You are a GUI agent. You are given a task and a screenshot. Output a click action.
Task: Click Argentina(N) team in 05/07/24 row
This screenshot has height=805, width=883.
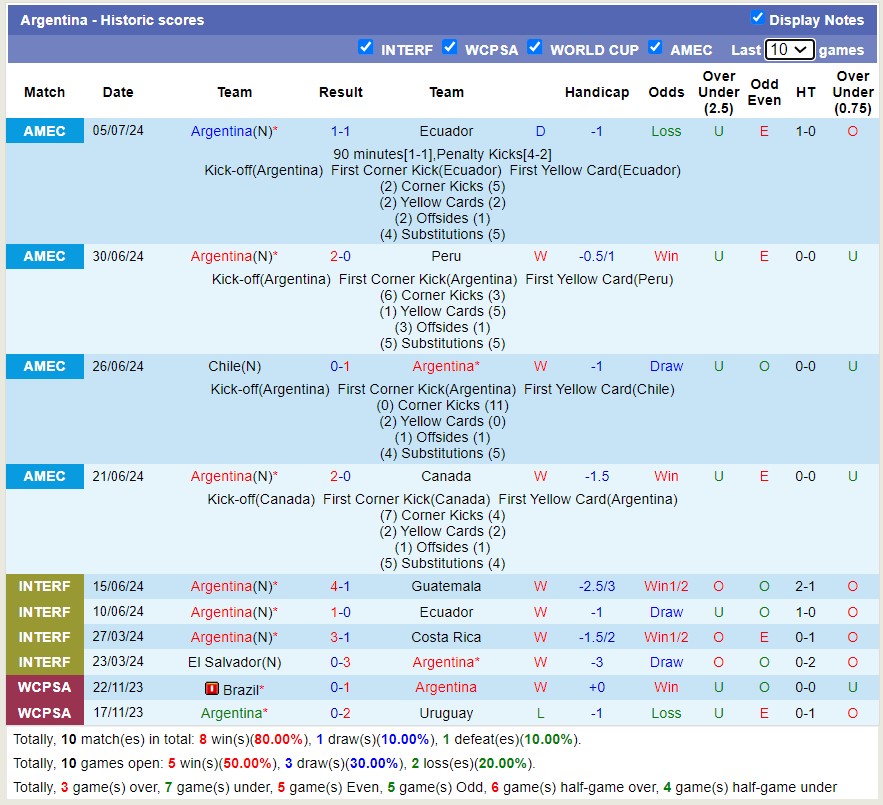click(x=234, y=131)
